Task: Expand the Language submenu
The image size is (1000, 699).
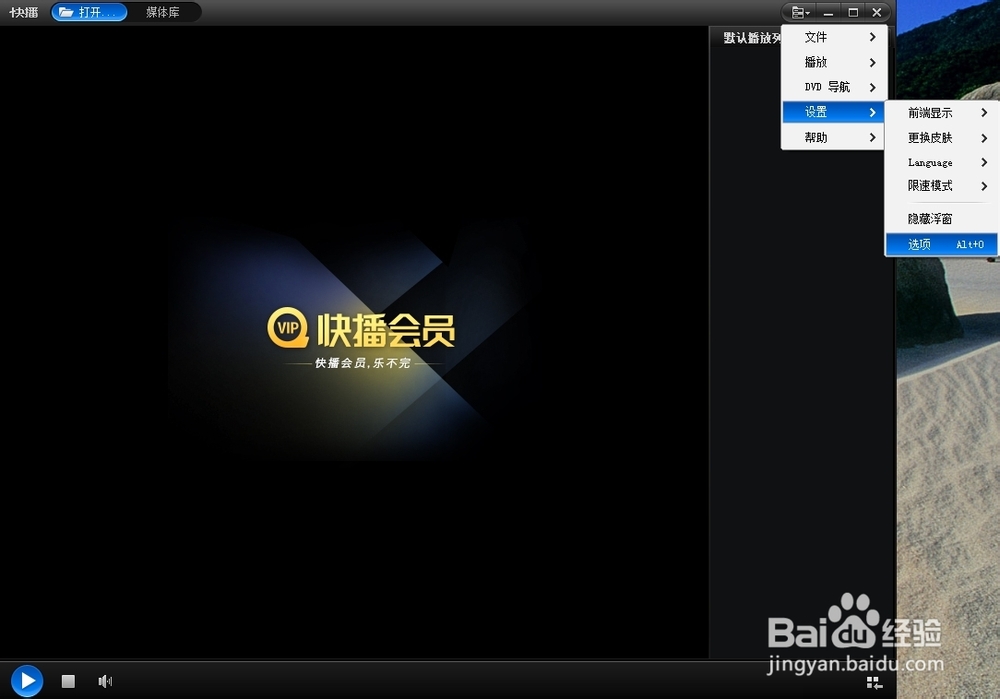Action: click(x=941, y=162)
